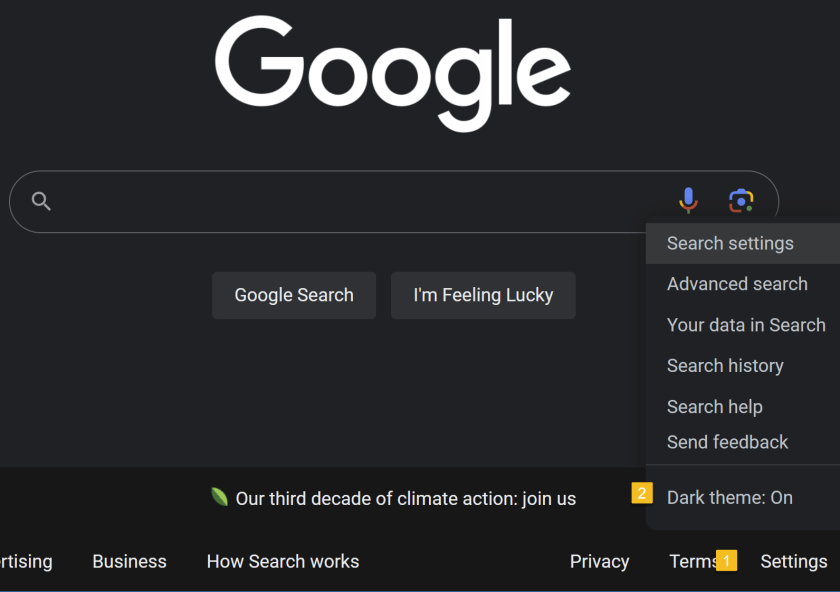Open How Search works

[x=282, y=561]
